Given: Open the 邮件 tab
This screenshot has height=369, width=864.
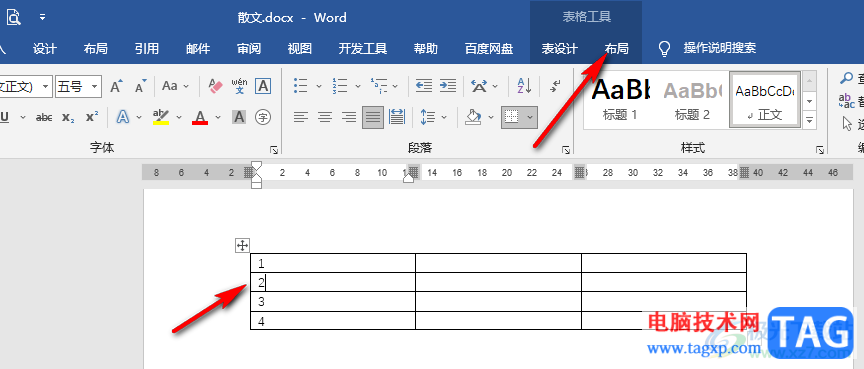Looking at the screenshot, I should (198, 48).
